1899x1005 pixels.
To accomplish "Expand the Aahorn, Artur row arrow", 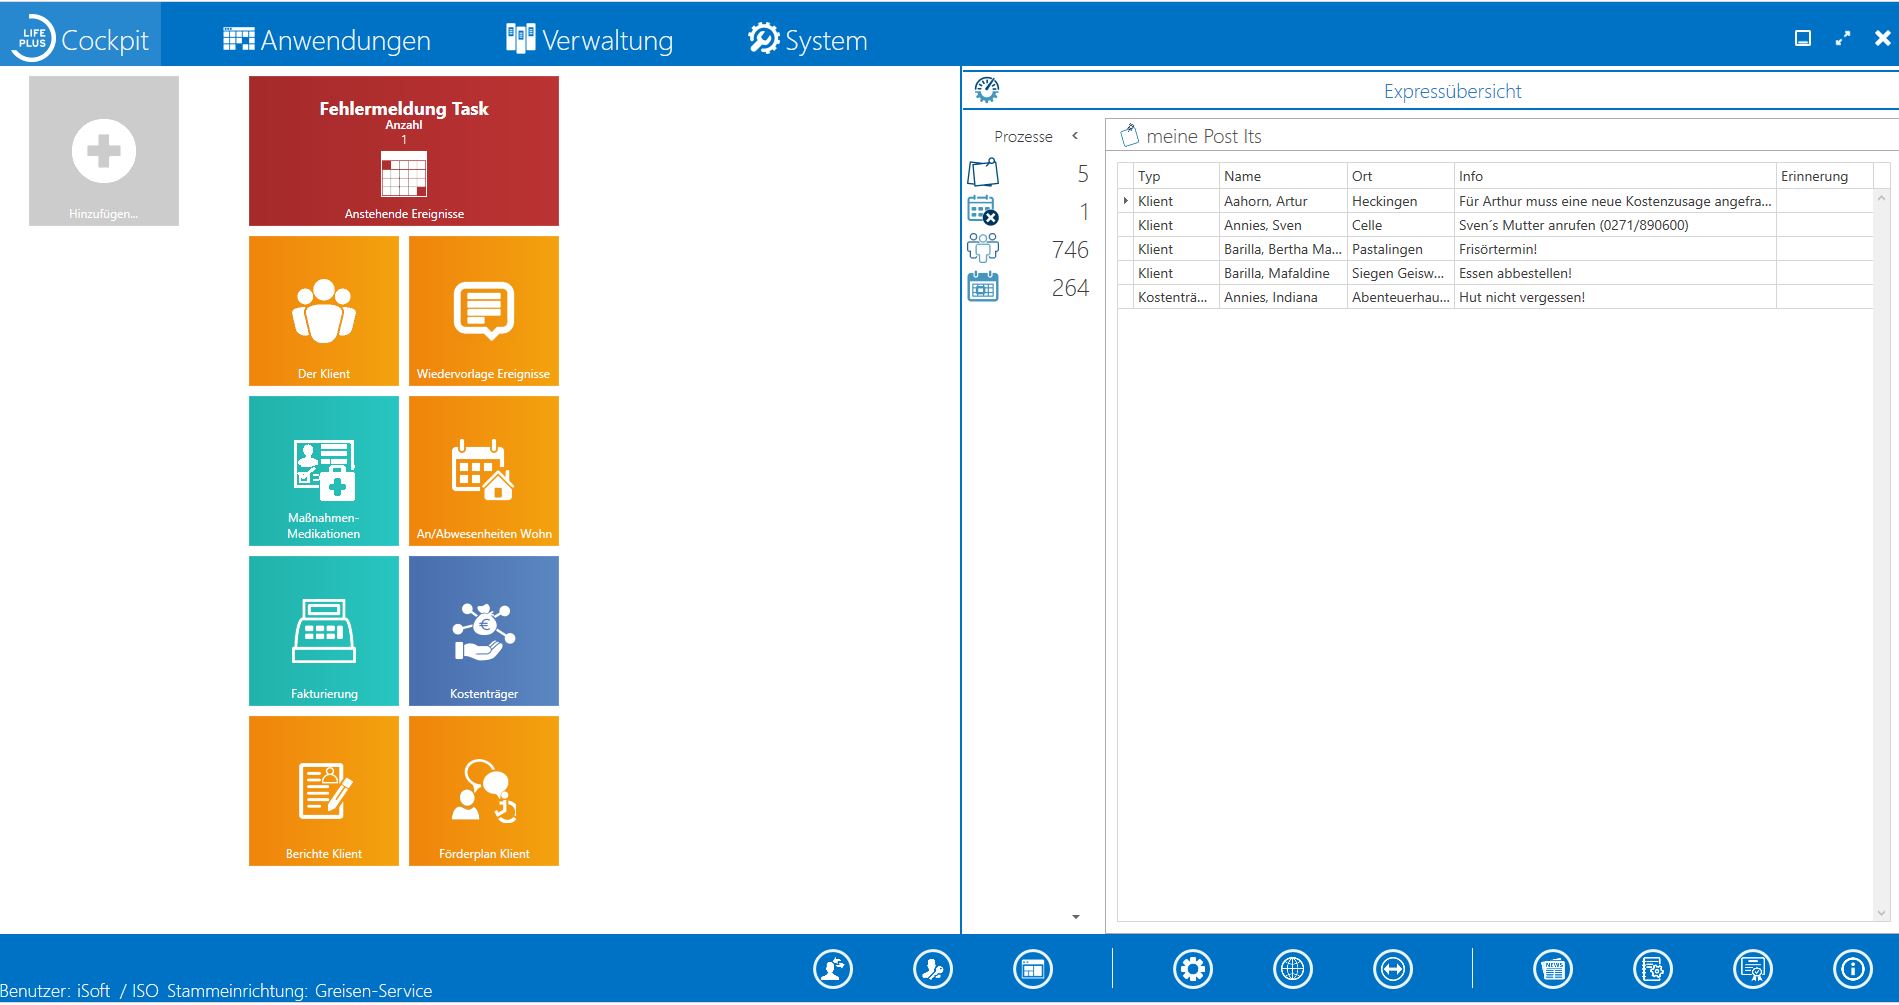I will point(1126,201).
